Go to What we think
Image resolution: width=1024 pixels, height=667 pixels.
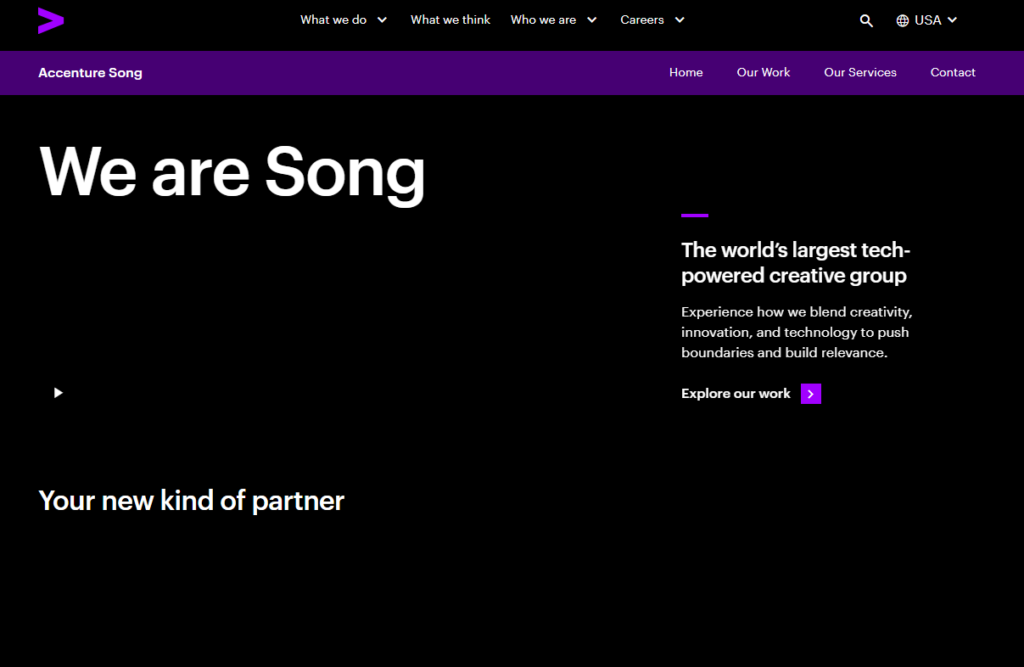(x=450, y=20)
